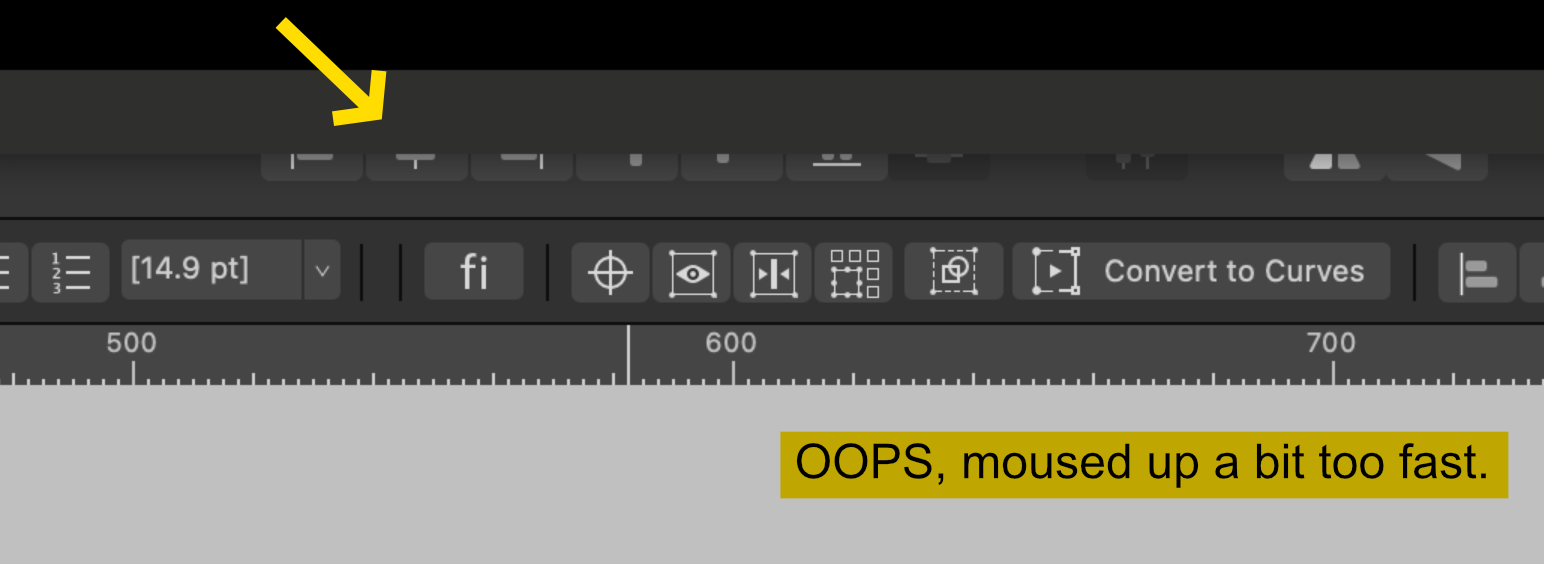Click the 14.9 pt leading field
Screen dimensions: 1544x564
coord(212,271)
